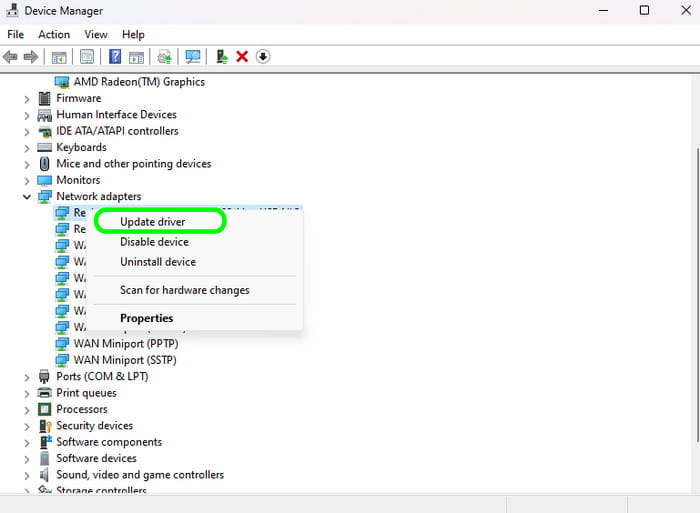The width and height of the screenshot is (700, 513).
Task: Click the Scan for hardware changes monitor icon
Action: point(193,57)
